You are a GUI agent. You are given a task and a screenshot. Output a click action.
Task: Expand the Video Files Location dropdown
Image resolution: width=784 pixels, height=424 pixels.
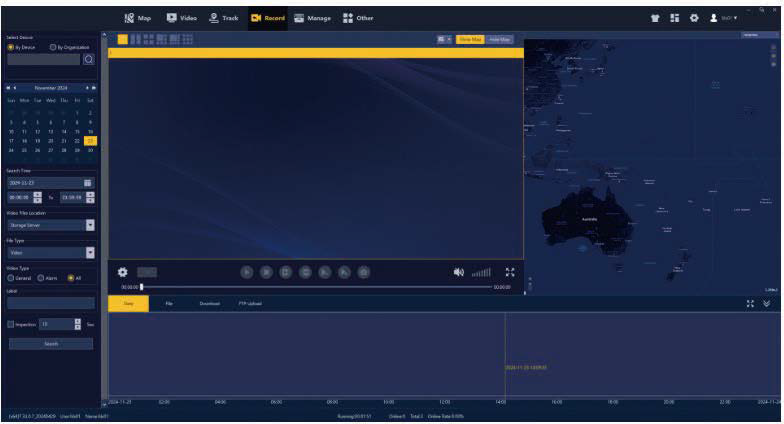(x=89, y=225)
